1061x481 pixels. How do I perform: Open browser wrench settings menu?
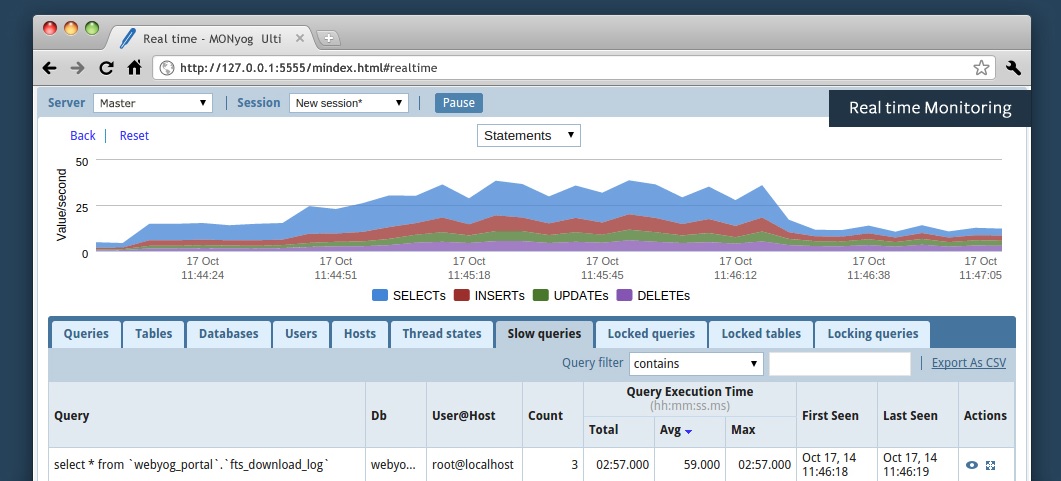[1013, 68]
